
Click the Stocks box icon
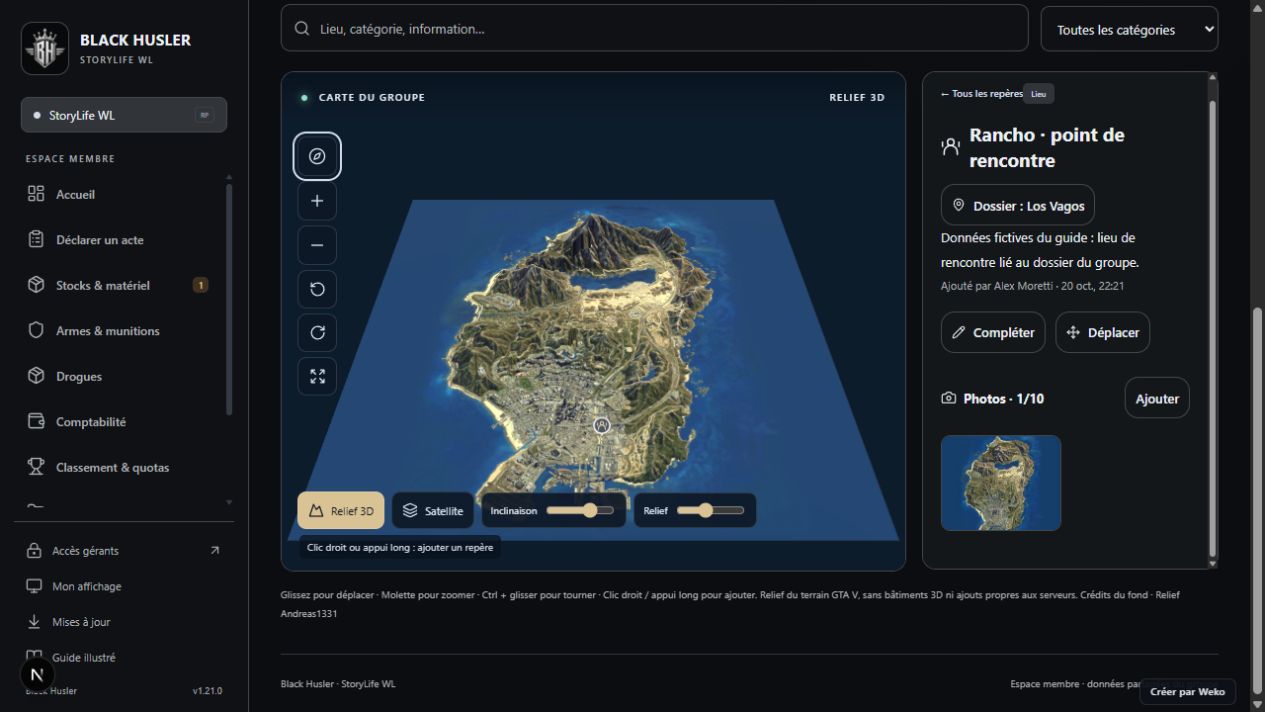(36, 285)
